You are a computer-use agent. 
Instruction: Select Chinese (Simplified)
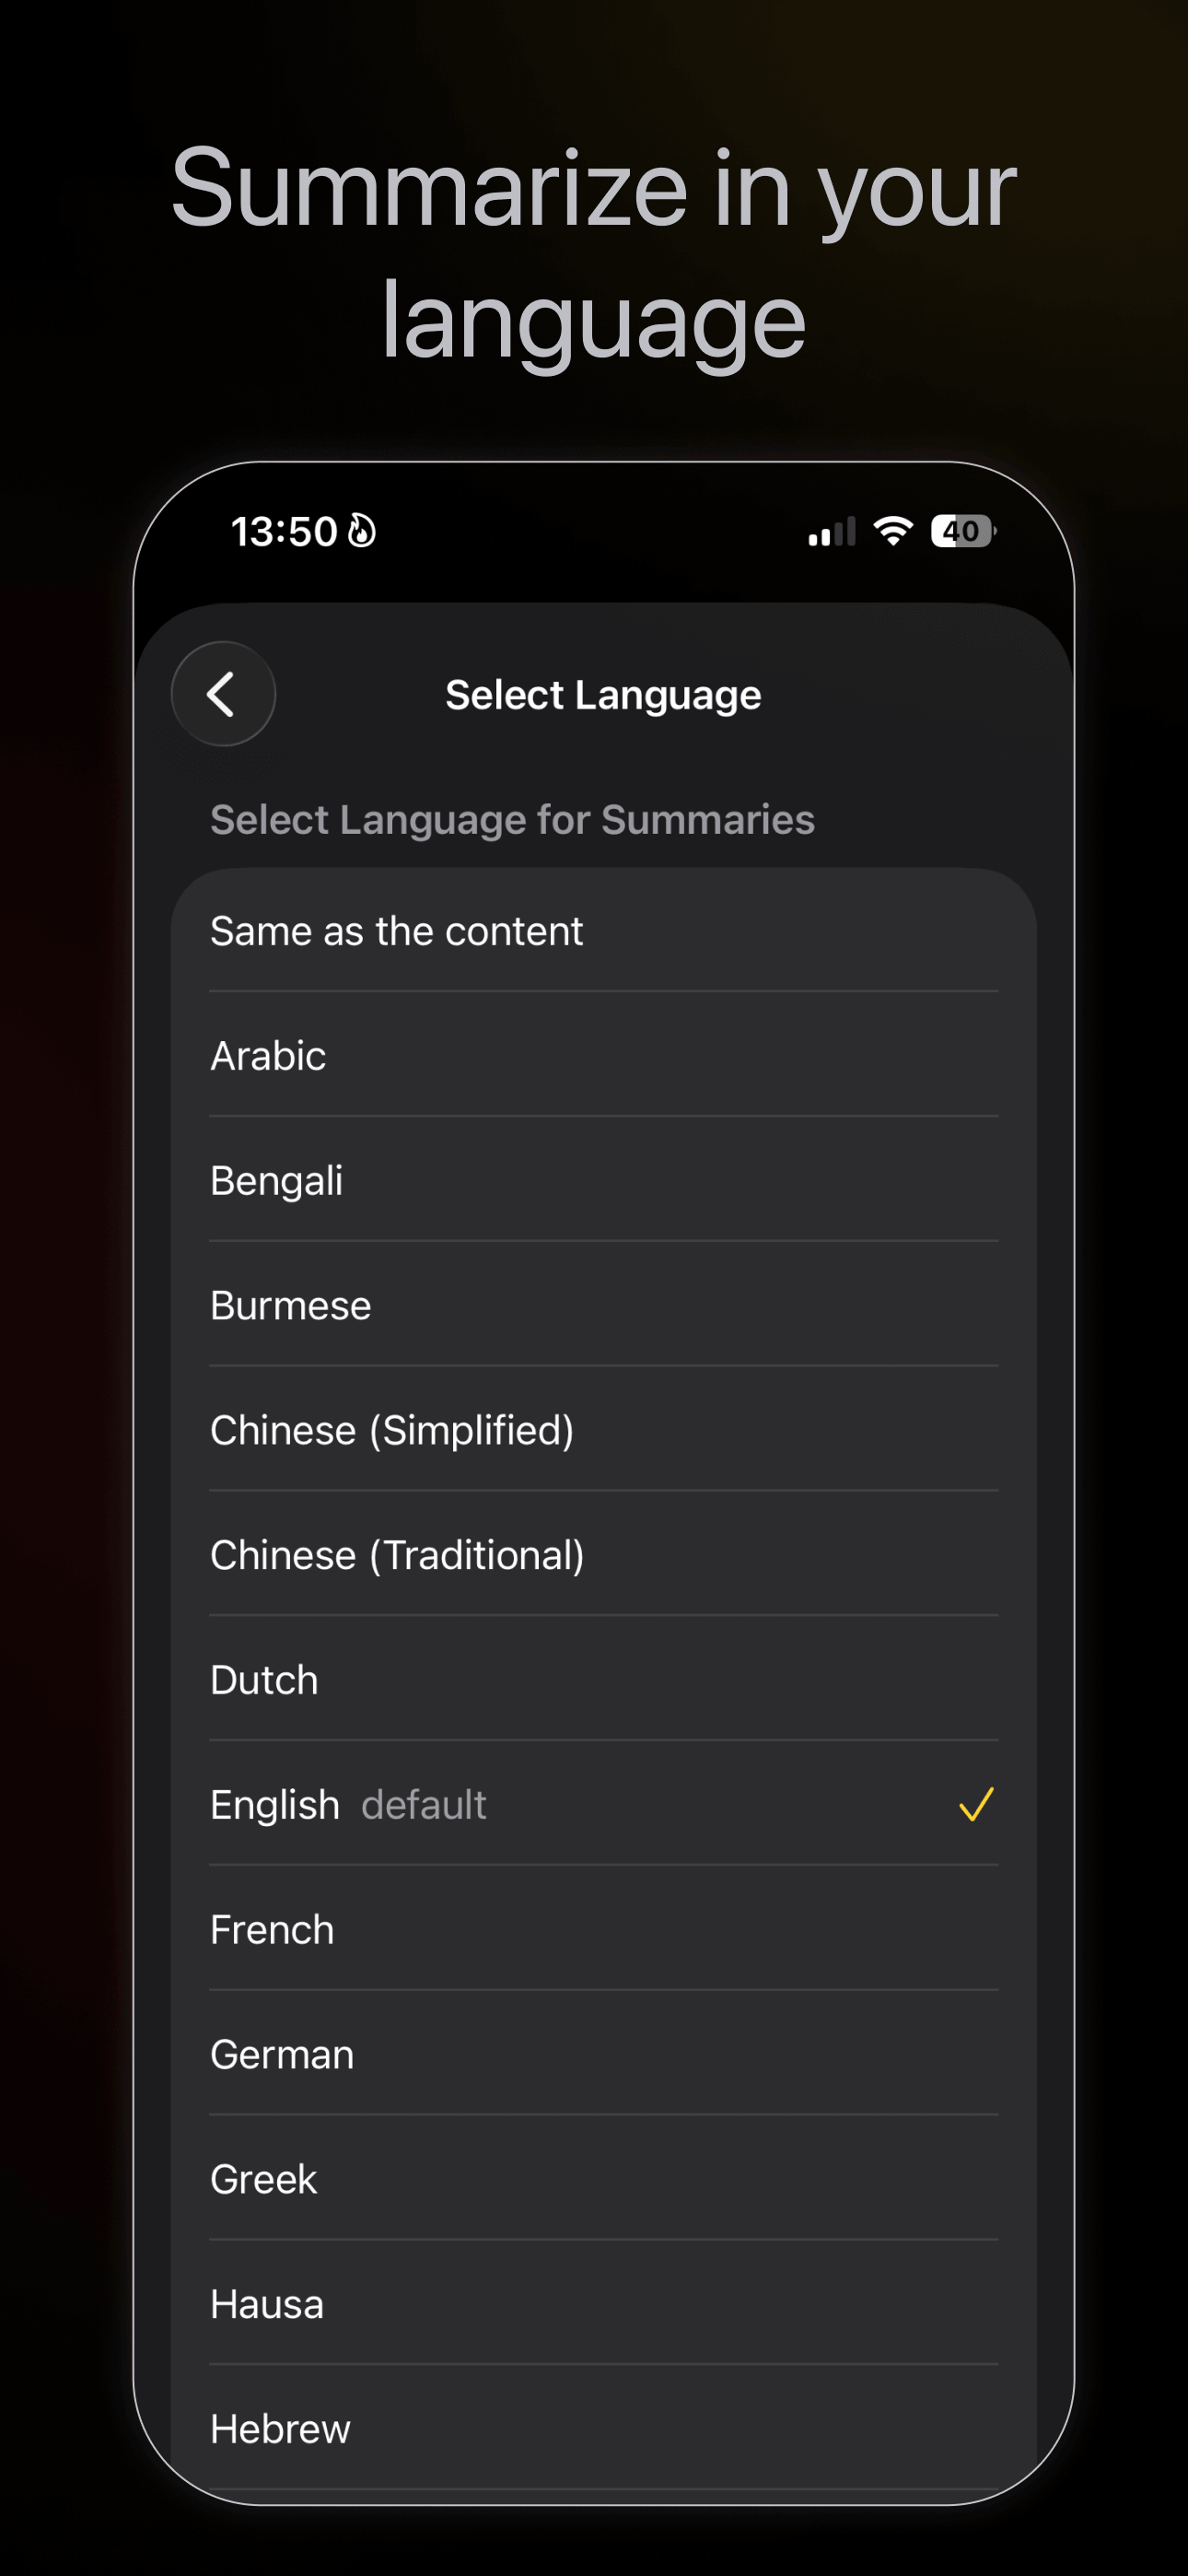[391, 1429]
